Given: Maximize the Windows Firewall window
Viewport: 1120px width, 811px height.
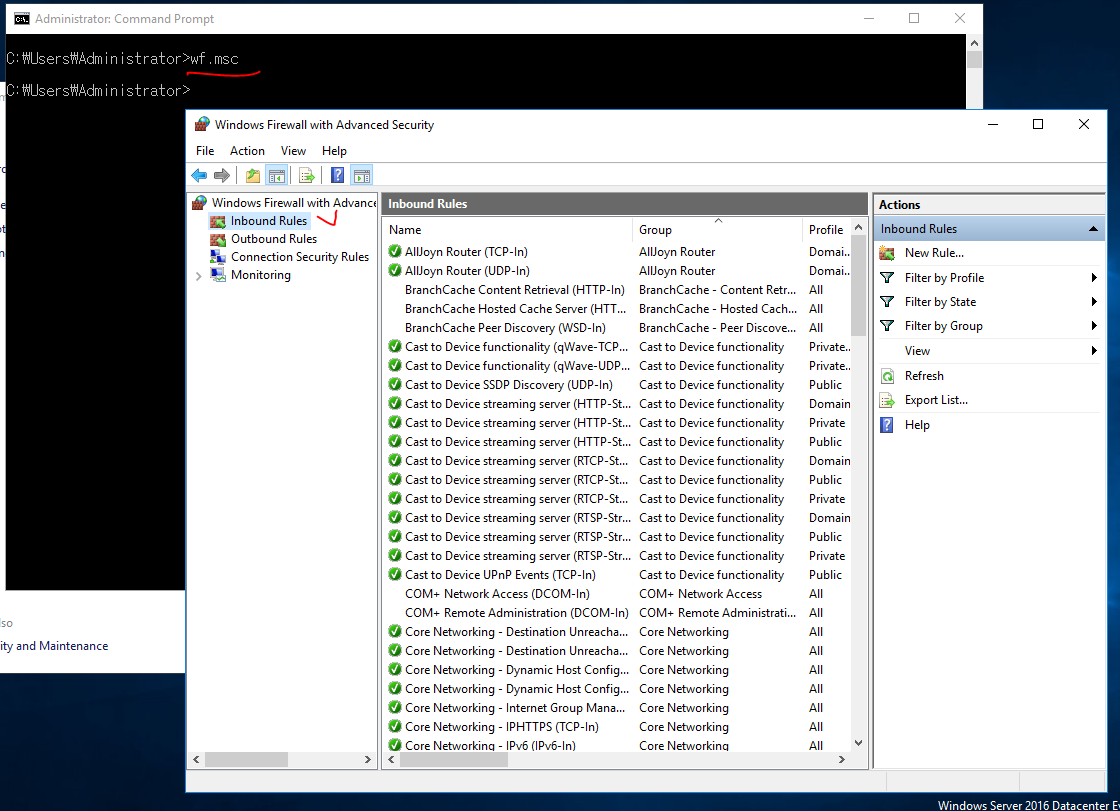Looking at the screenshot, I should click(x=1038, y=124).
